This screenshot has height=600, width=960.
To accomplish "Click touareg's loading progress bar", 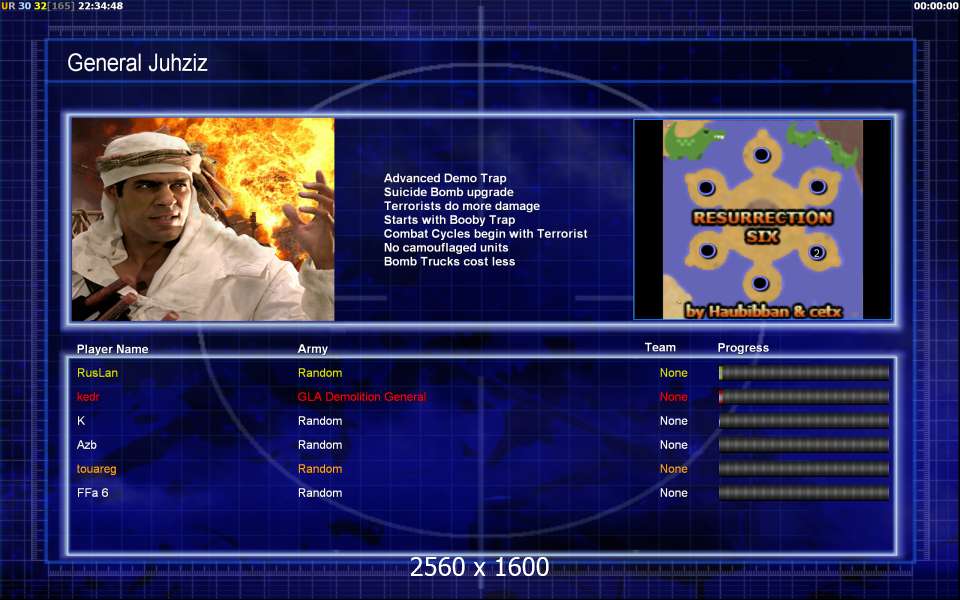I will tap(804, 469).
